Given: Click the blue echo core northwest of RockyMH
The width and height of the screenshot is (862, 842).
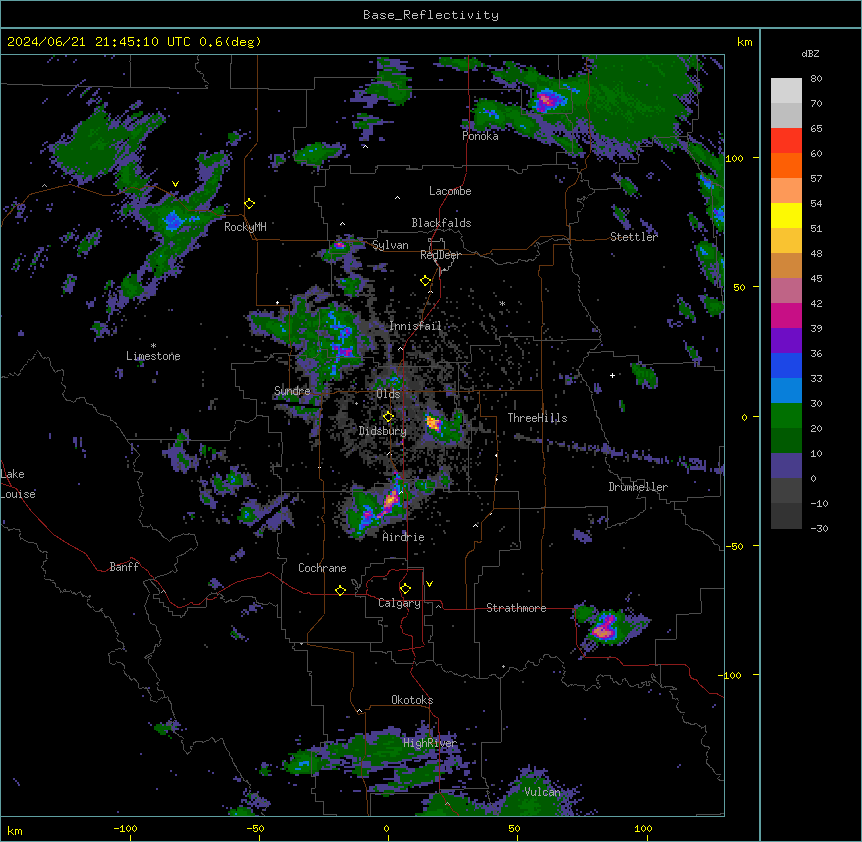Looking at the screenshot, I should pyautogui.click(x=174, y=220).
